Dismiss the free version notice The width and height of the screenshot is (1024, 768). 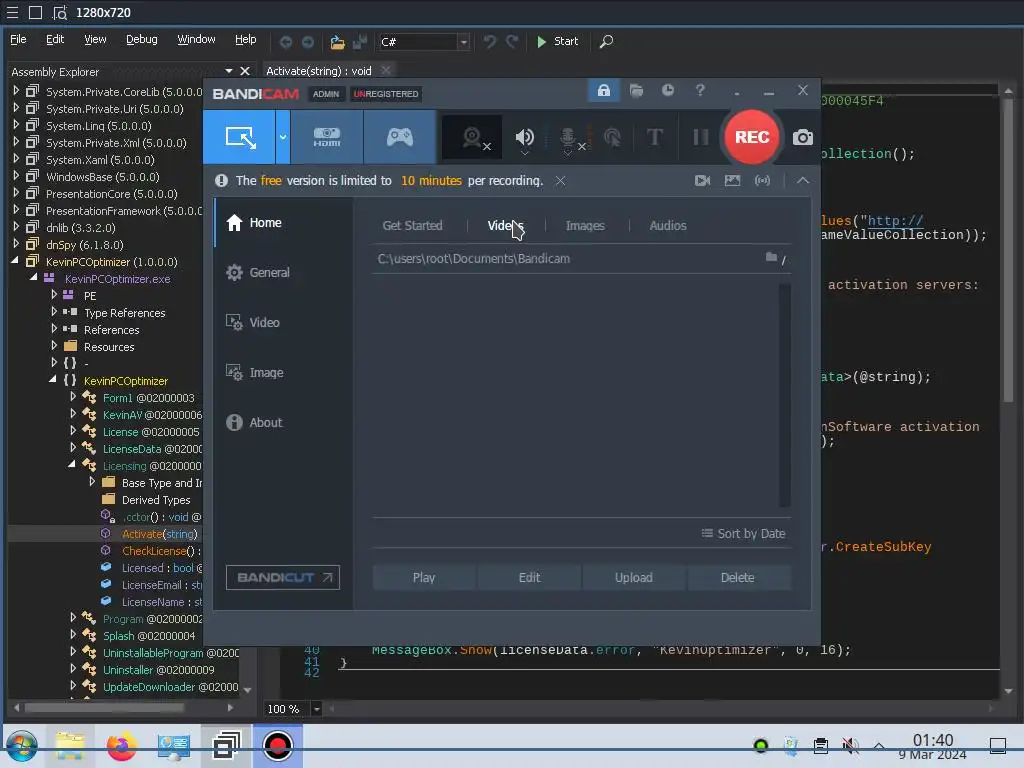[560, 181]
